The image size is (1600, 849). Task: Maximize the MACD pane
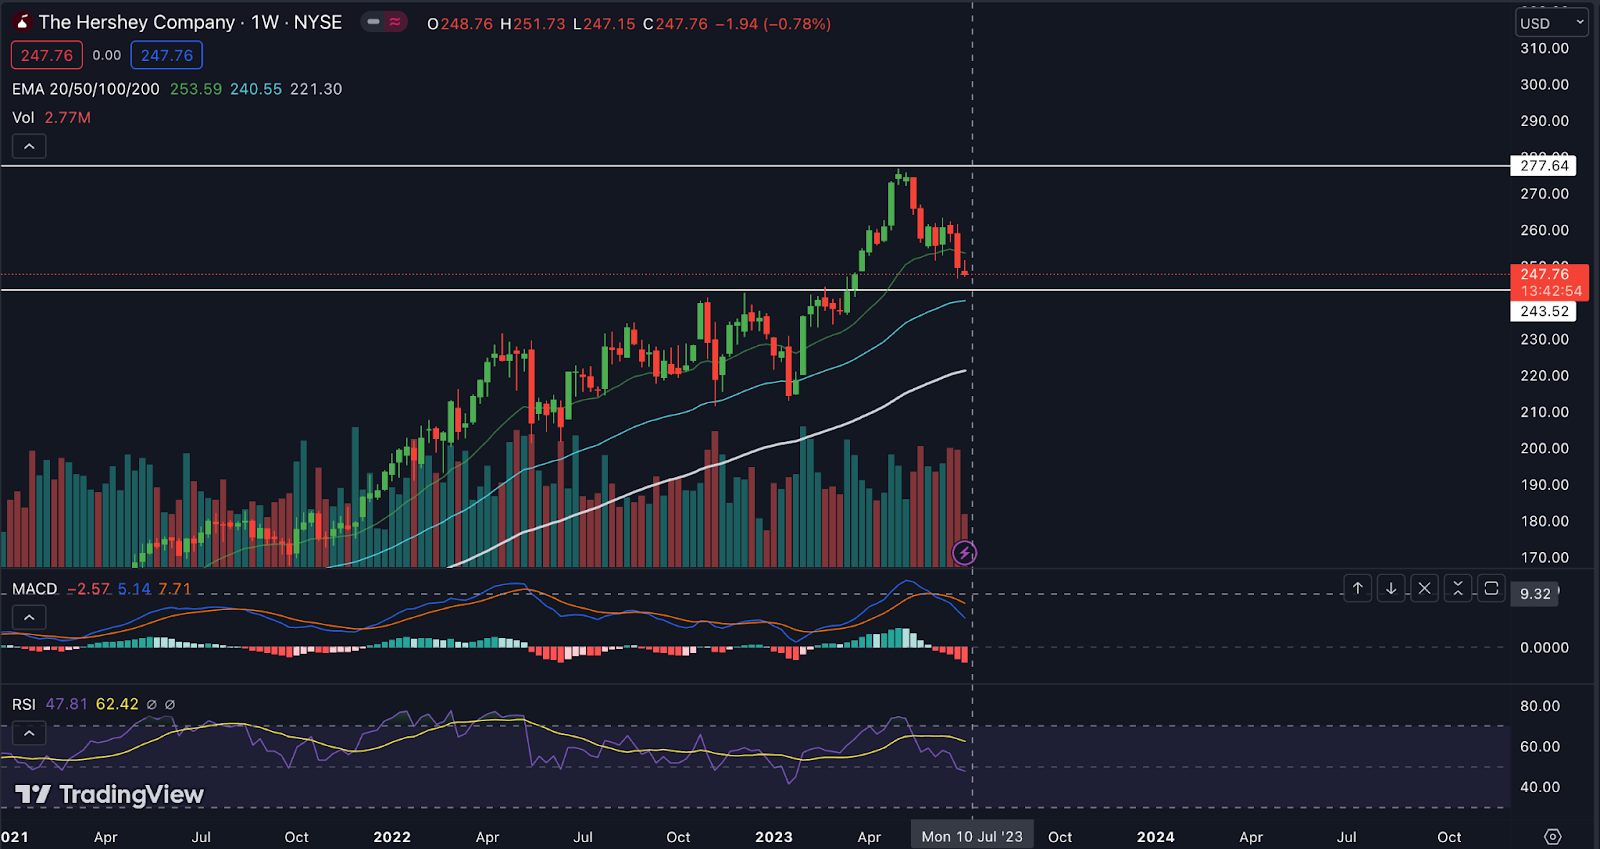click(x=1491, y=588)
